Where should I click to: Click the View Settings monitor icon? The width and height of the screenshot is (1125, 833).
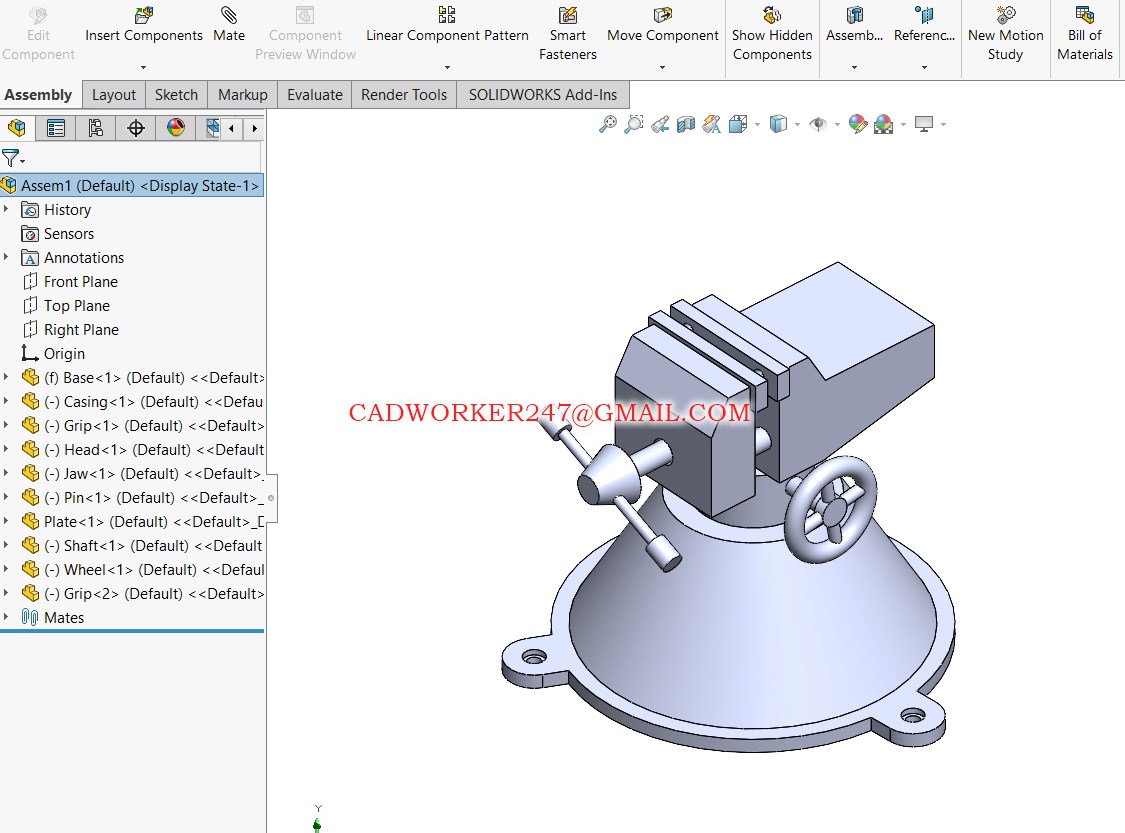click(924, 124)
